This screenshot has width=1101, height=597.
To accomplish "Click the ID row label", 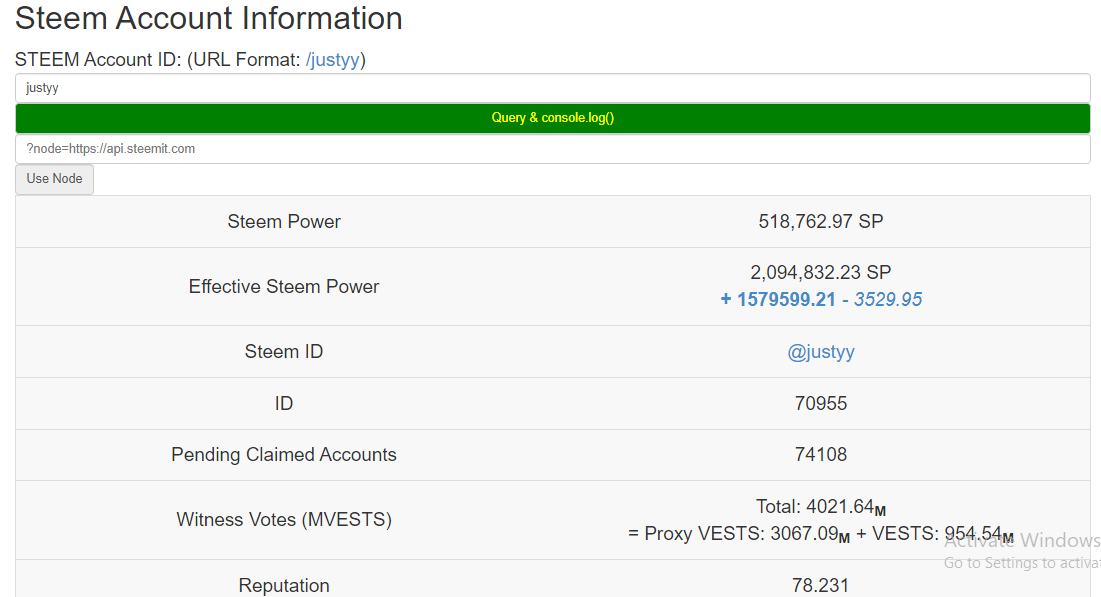I will (x=284, y=404).
